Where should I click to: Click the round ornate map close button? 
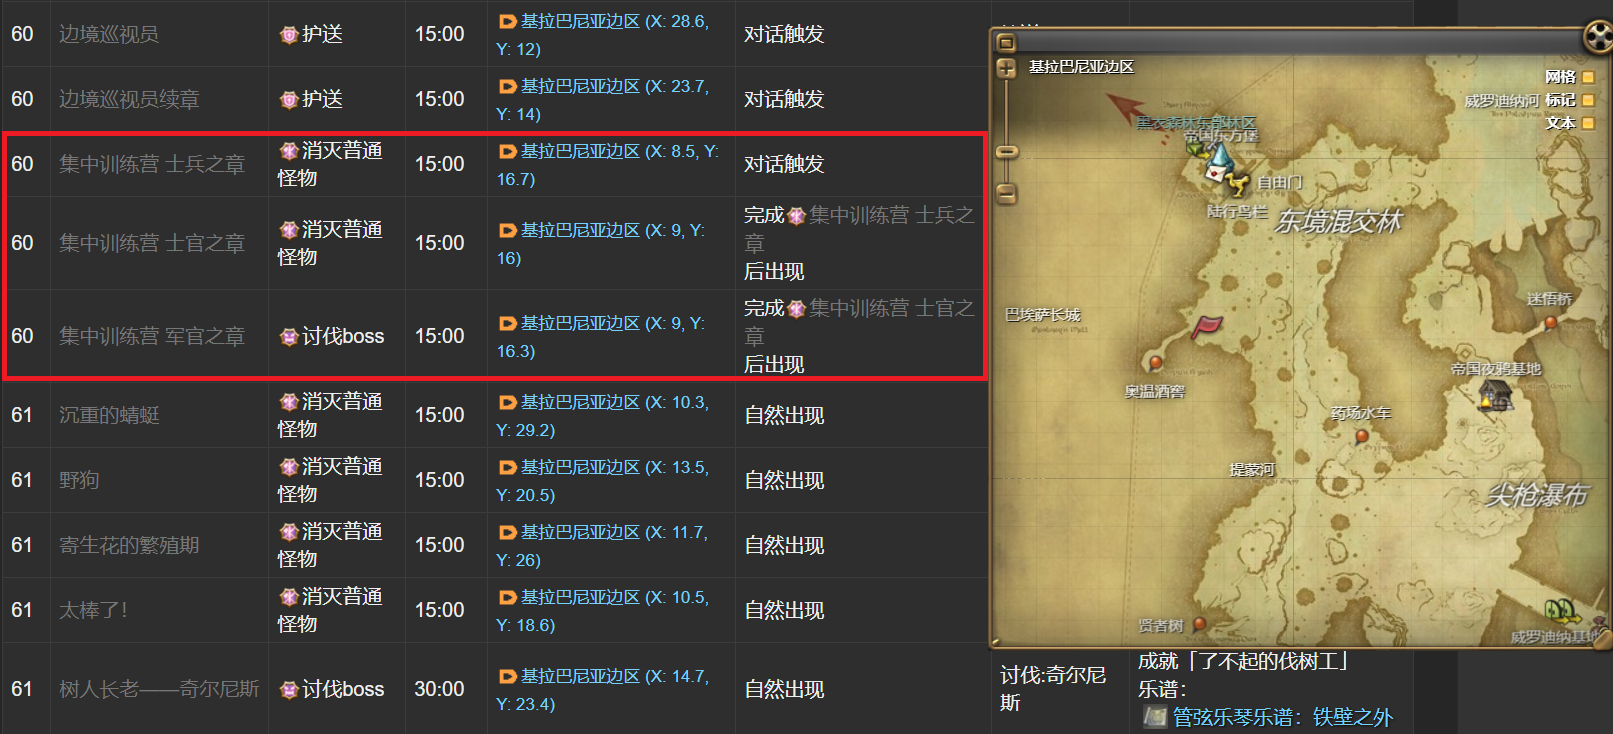tap(1598, 38)
